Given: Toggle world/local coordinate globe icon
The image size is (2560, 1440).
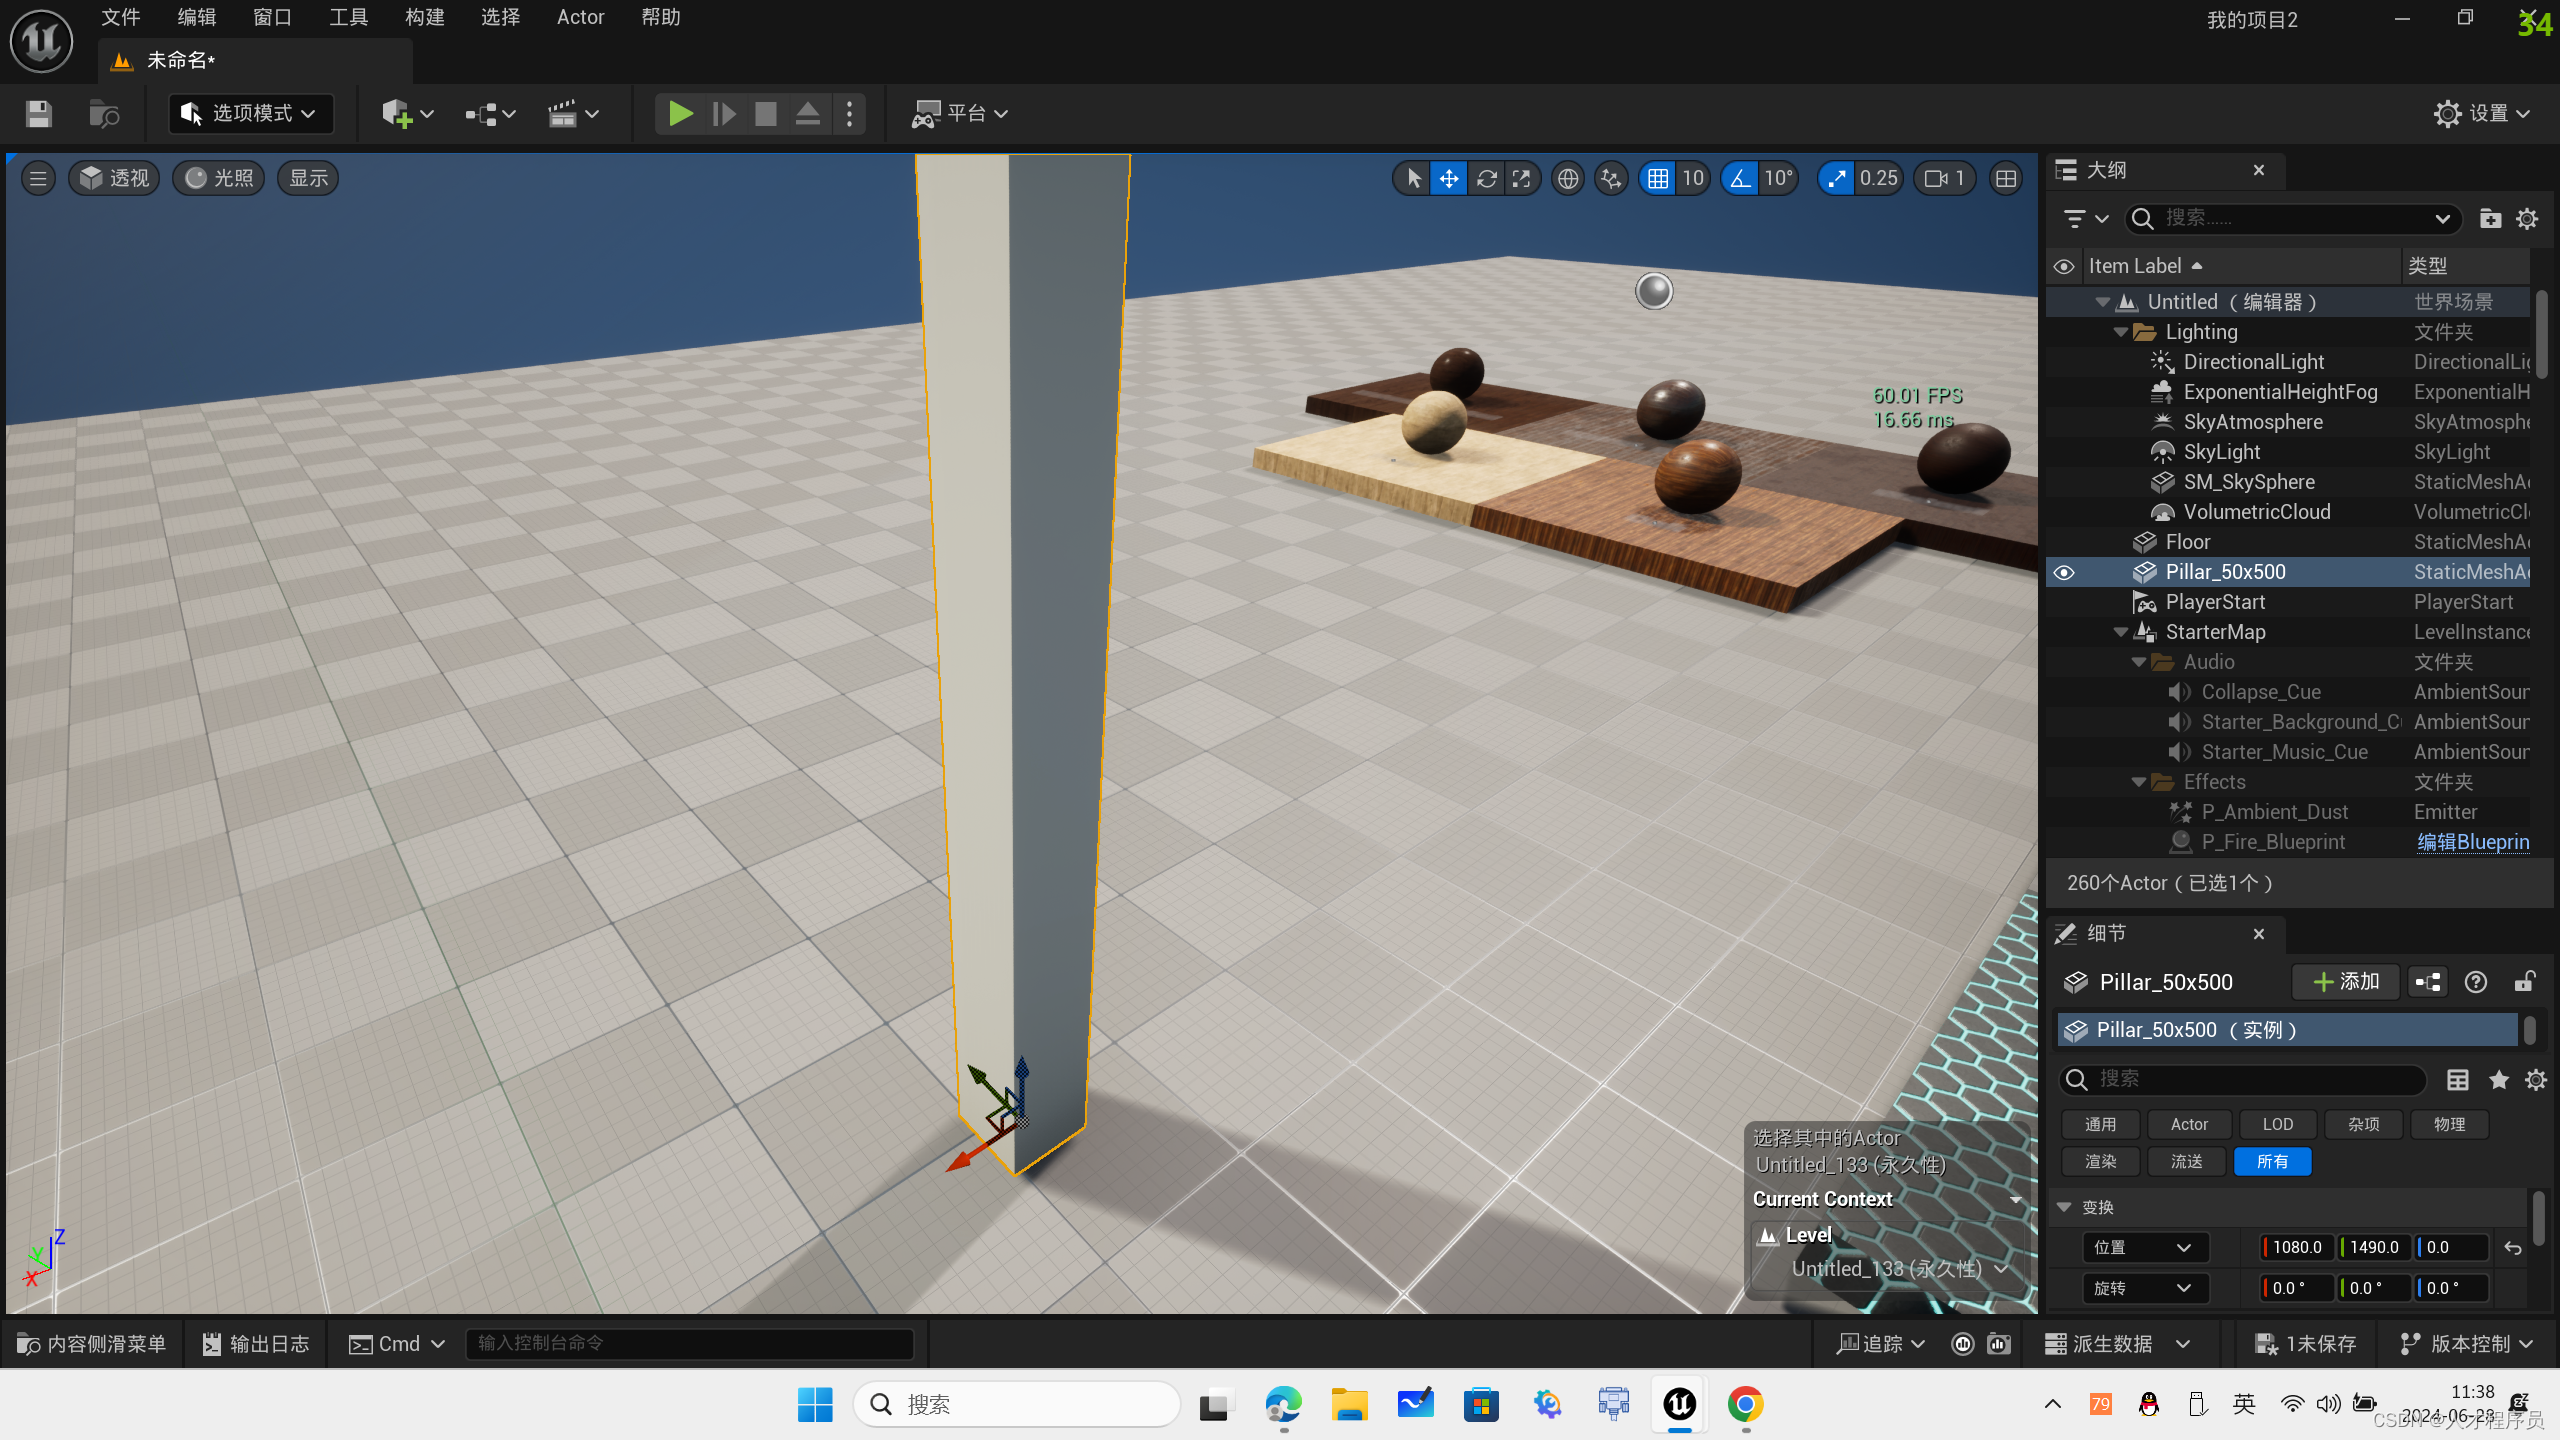Looking at the screenshot, I should click(1568, 178).
